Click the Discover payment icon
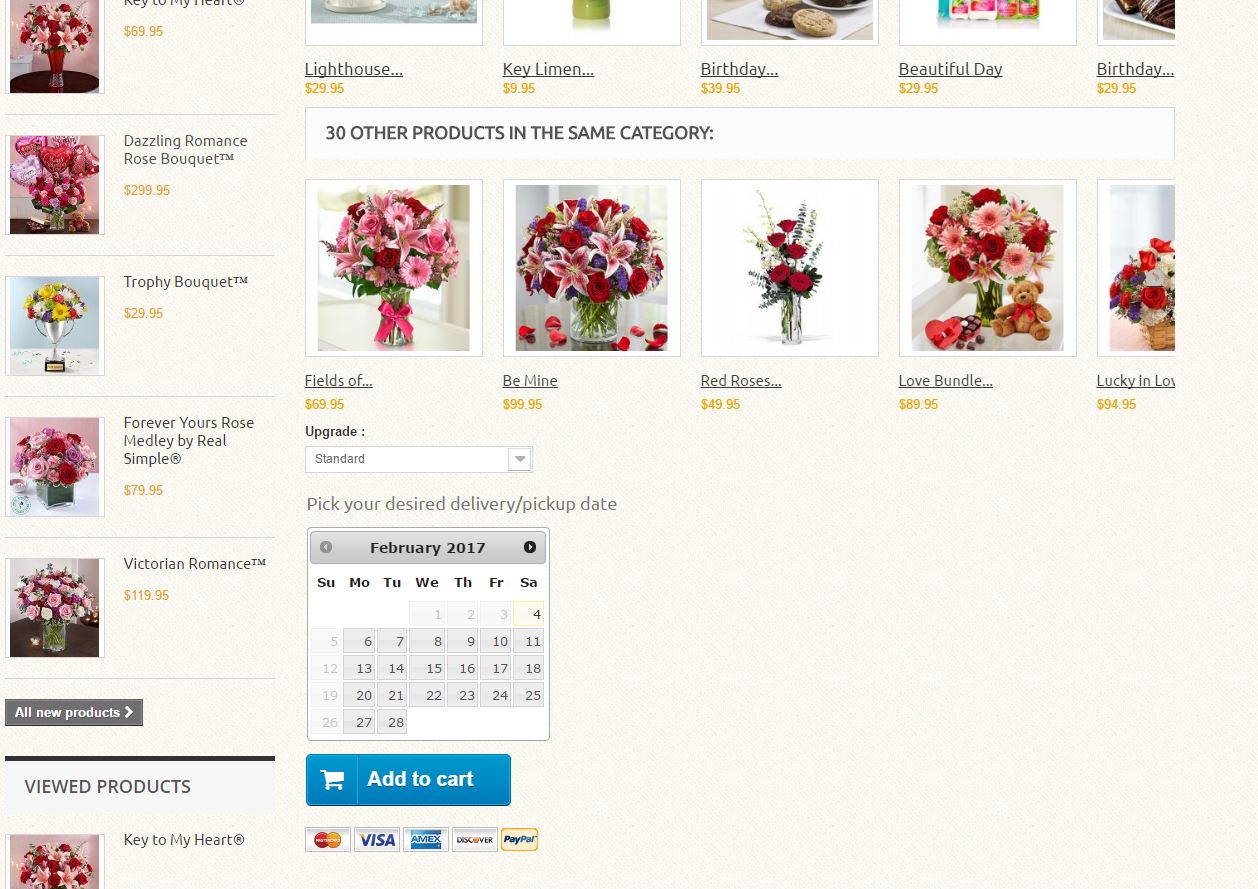The width and height of the screenshot is (1258, 889). [x=475, y=840]
